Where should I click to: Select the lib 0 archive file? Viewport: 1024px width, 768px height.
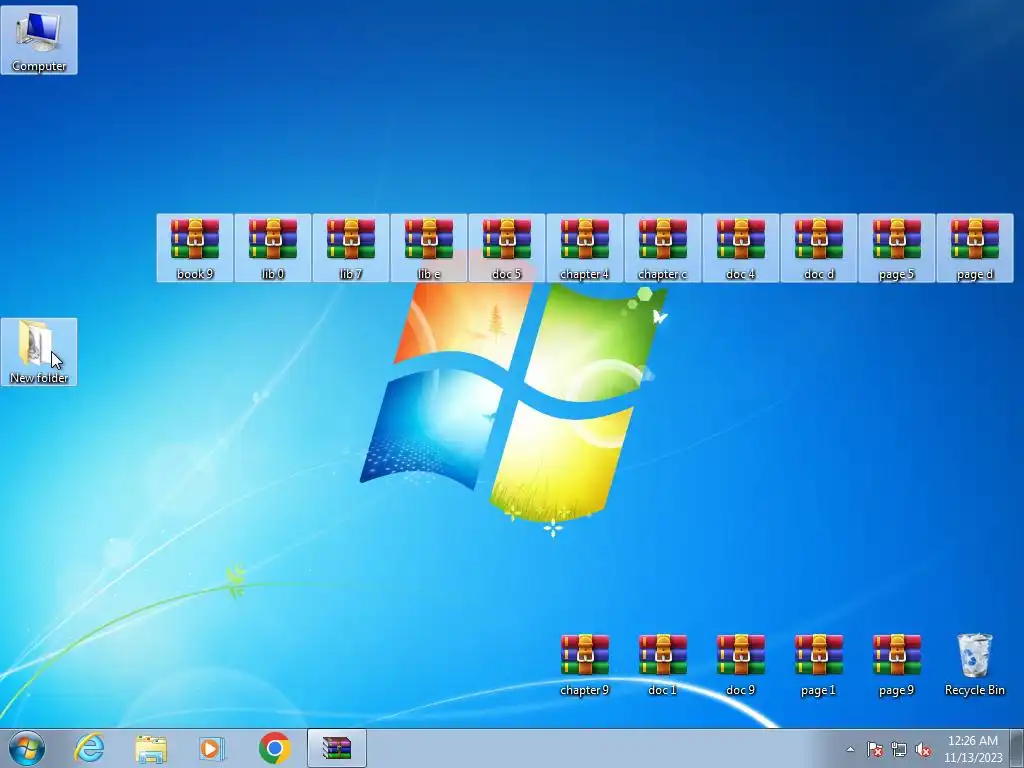click(x=272, y=248)
